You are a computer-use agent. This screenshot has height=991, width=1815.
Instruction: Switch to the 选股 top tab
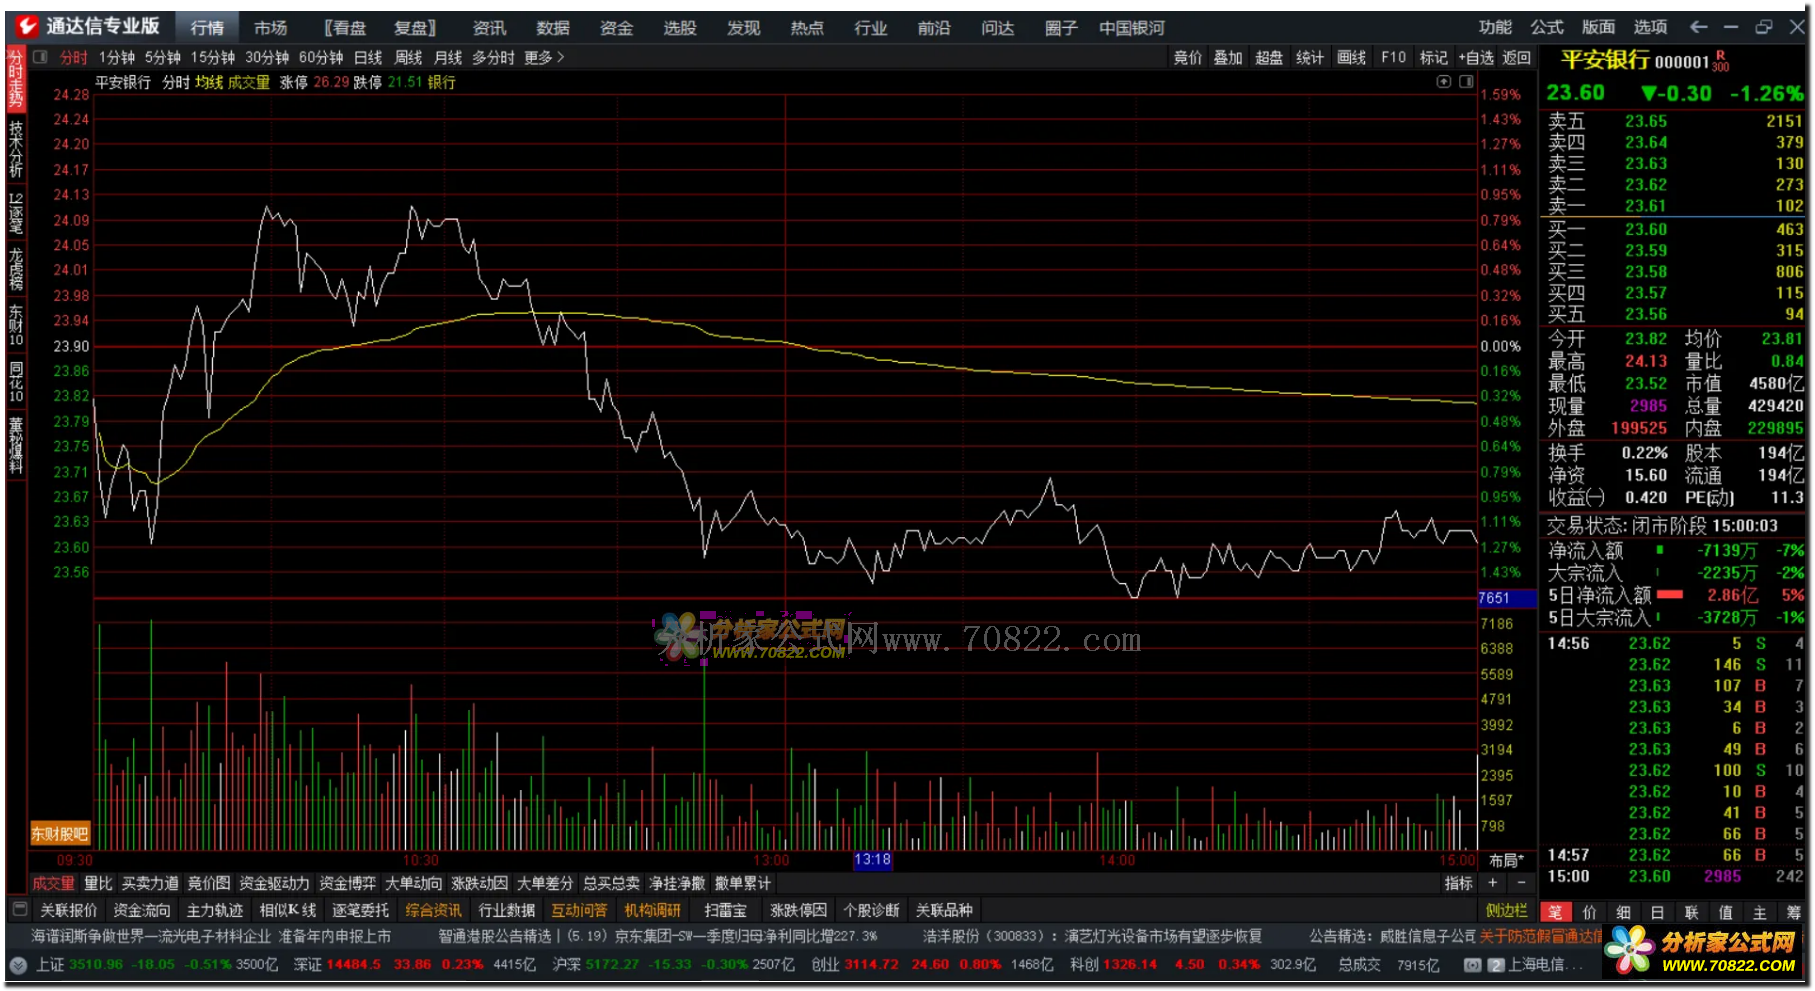pyautogui.click(x=680, y=28)
